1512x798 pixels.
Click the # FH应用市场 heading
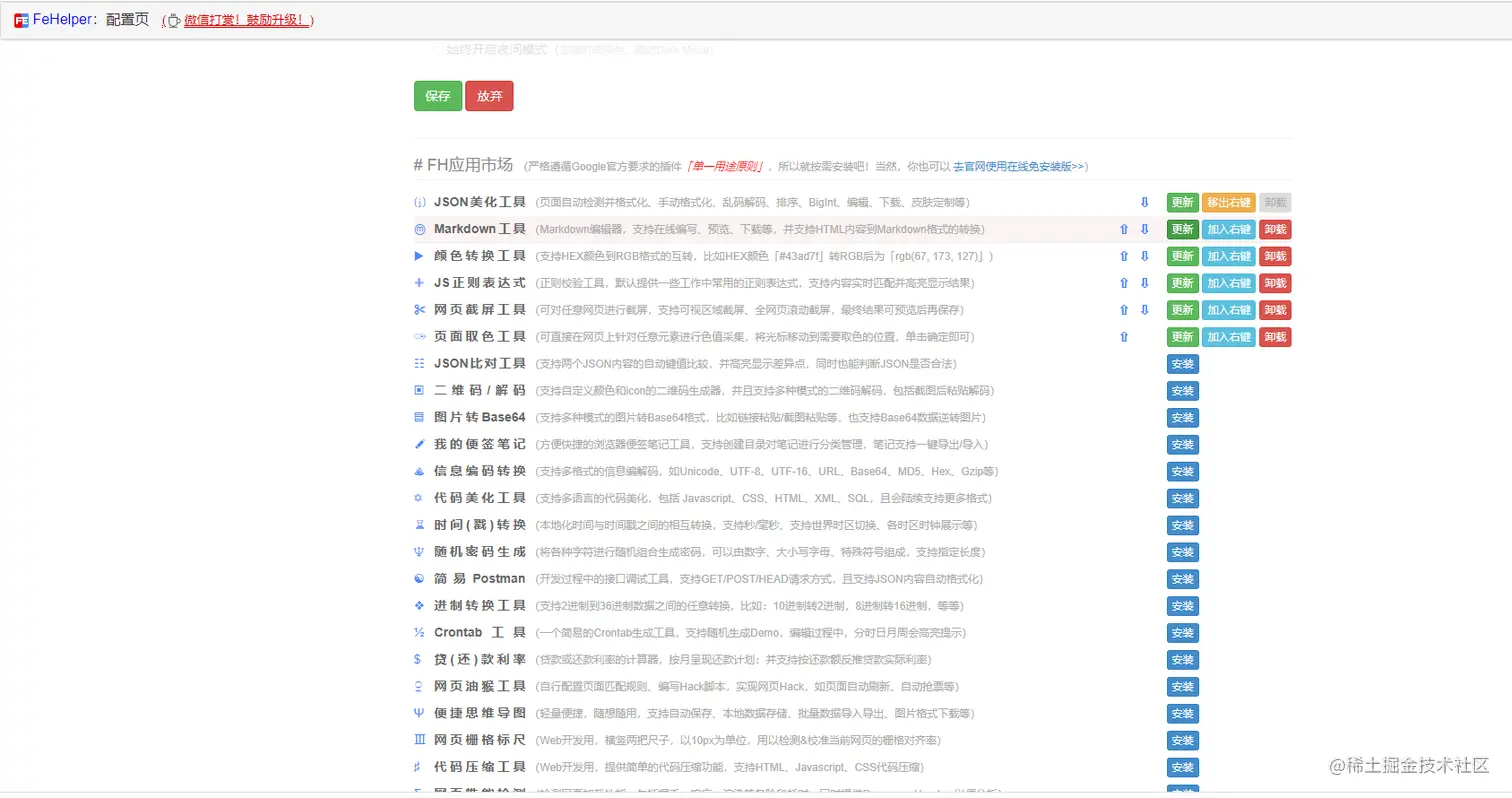464,165
